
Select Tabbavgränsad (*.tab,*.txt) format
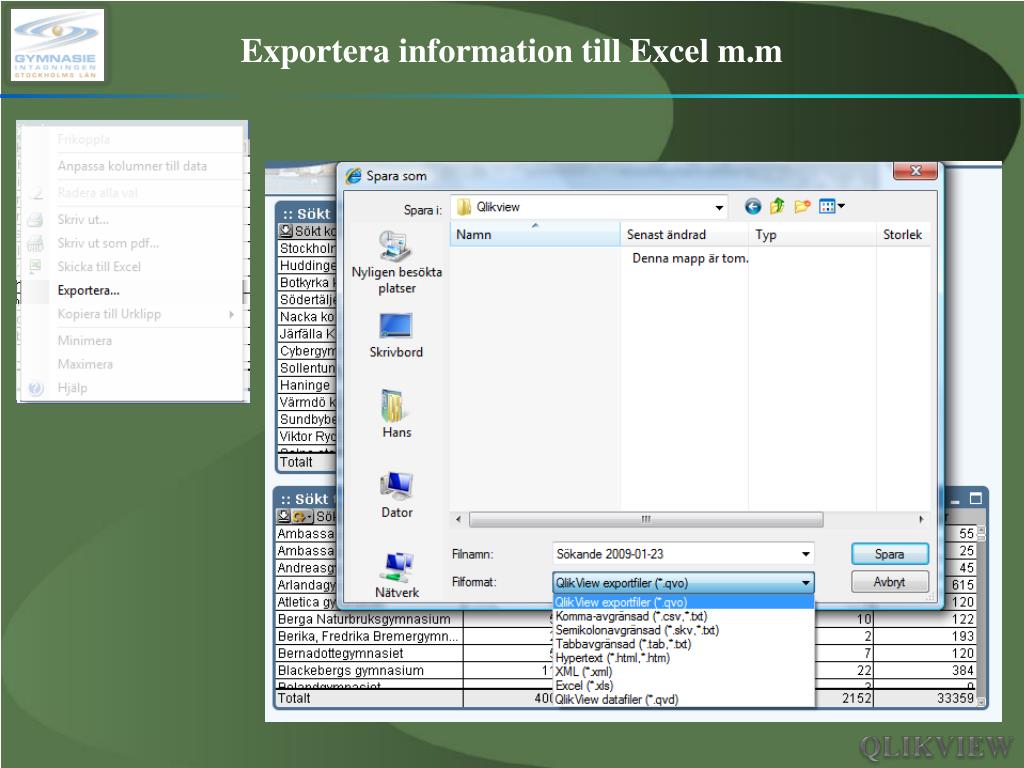point(683,644)
